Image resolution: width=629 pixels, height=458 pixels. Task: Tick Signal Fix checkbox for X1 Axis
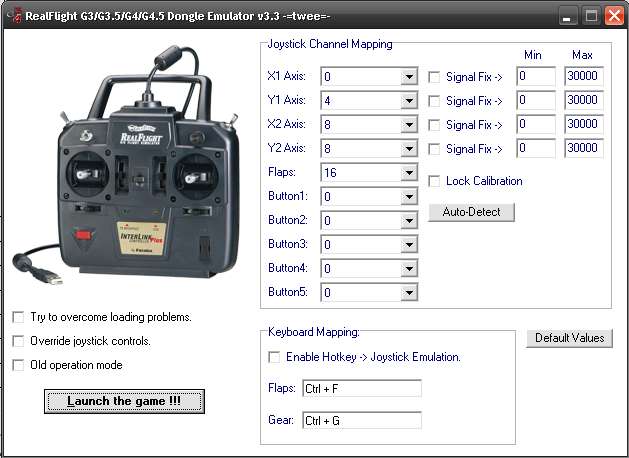point(435,77)
